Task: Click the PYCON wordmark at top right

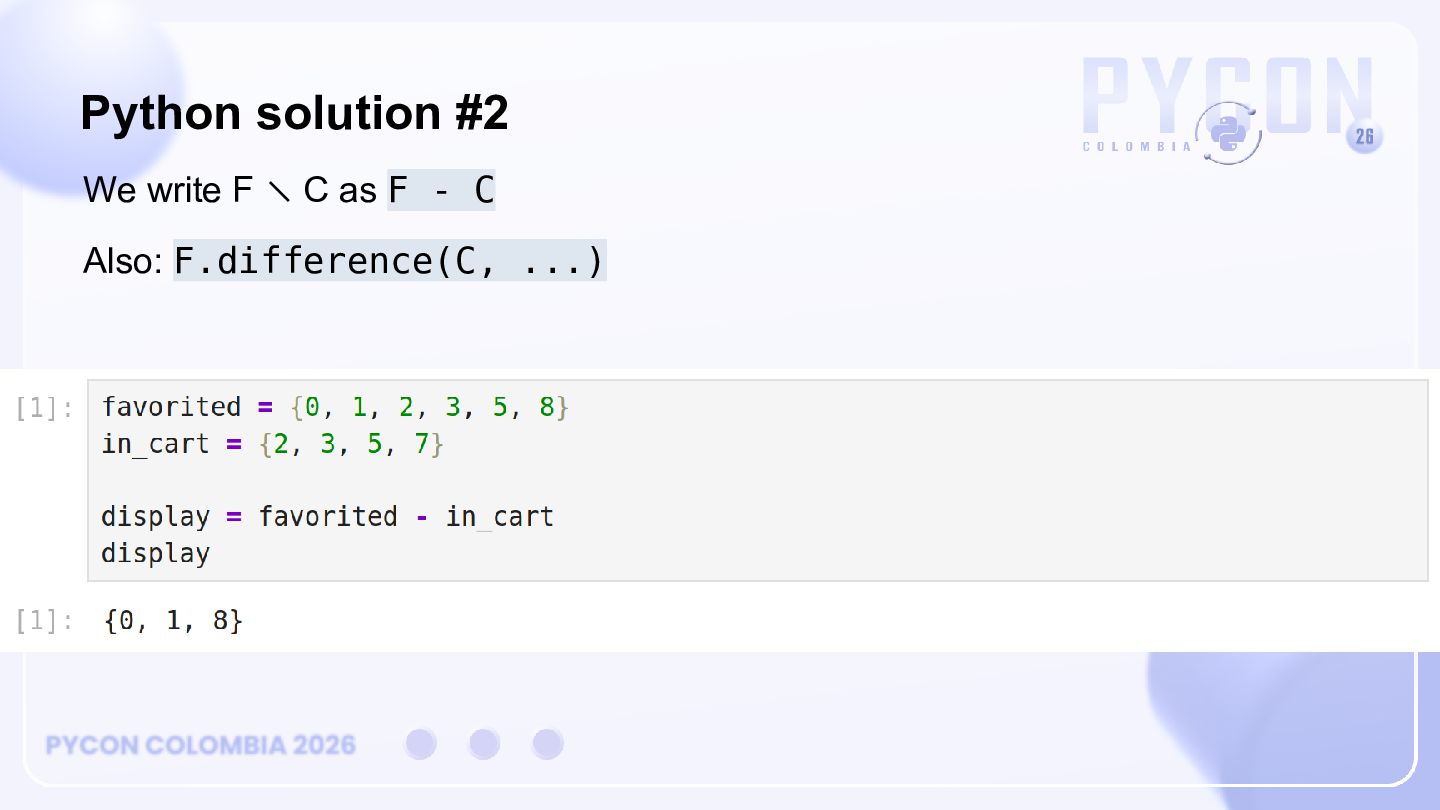Action: [1227, 96]
